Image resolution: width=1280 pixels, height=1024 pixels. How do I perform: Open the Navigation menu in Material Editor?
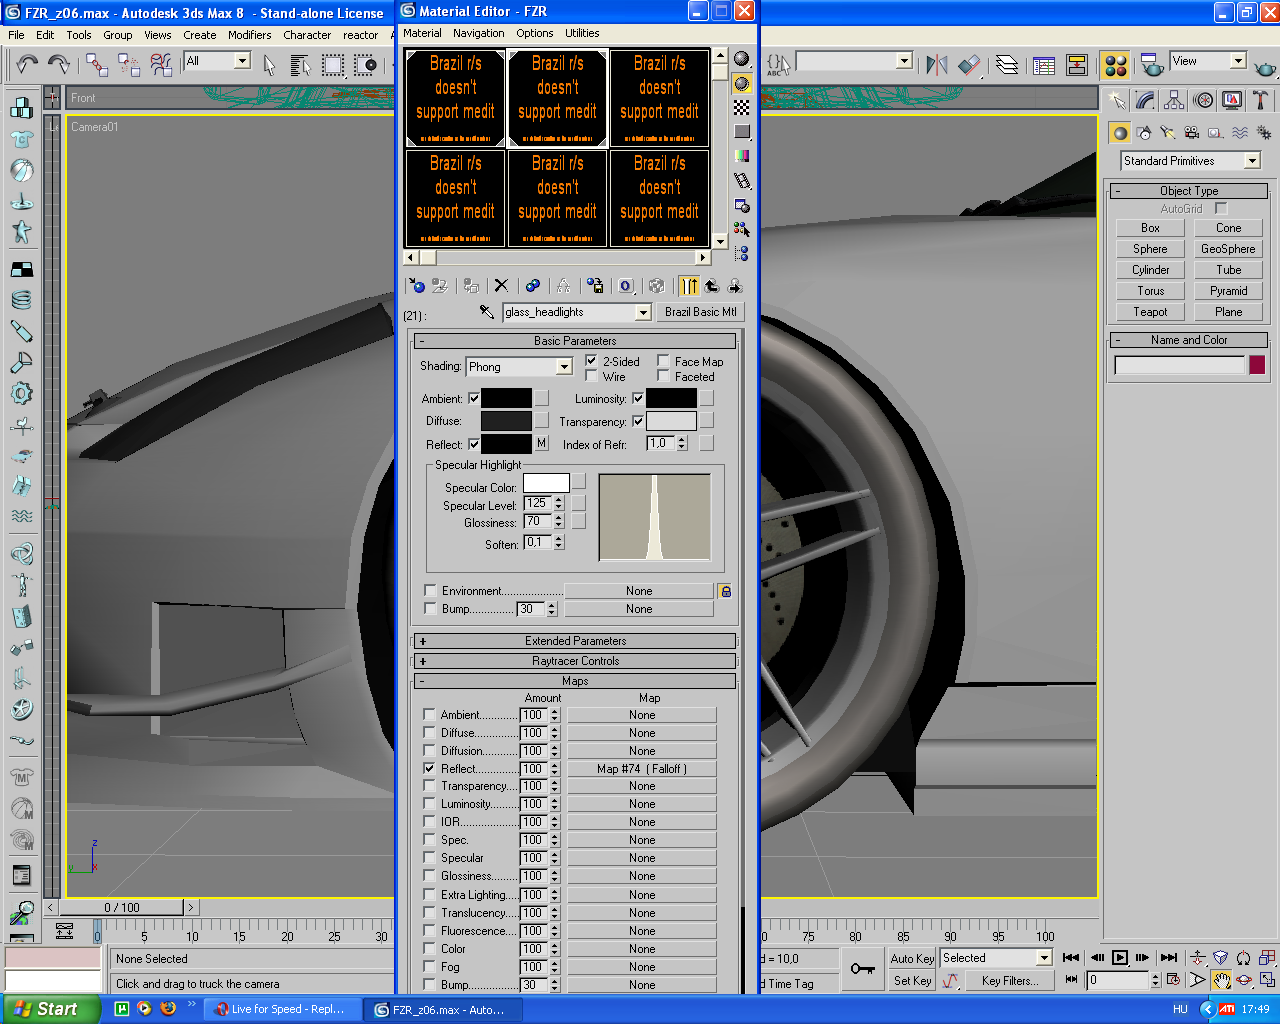click(478, 33)
